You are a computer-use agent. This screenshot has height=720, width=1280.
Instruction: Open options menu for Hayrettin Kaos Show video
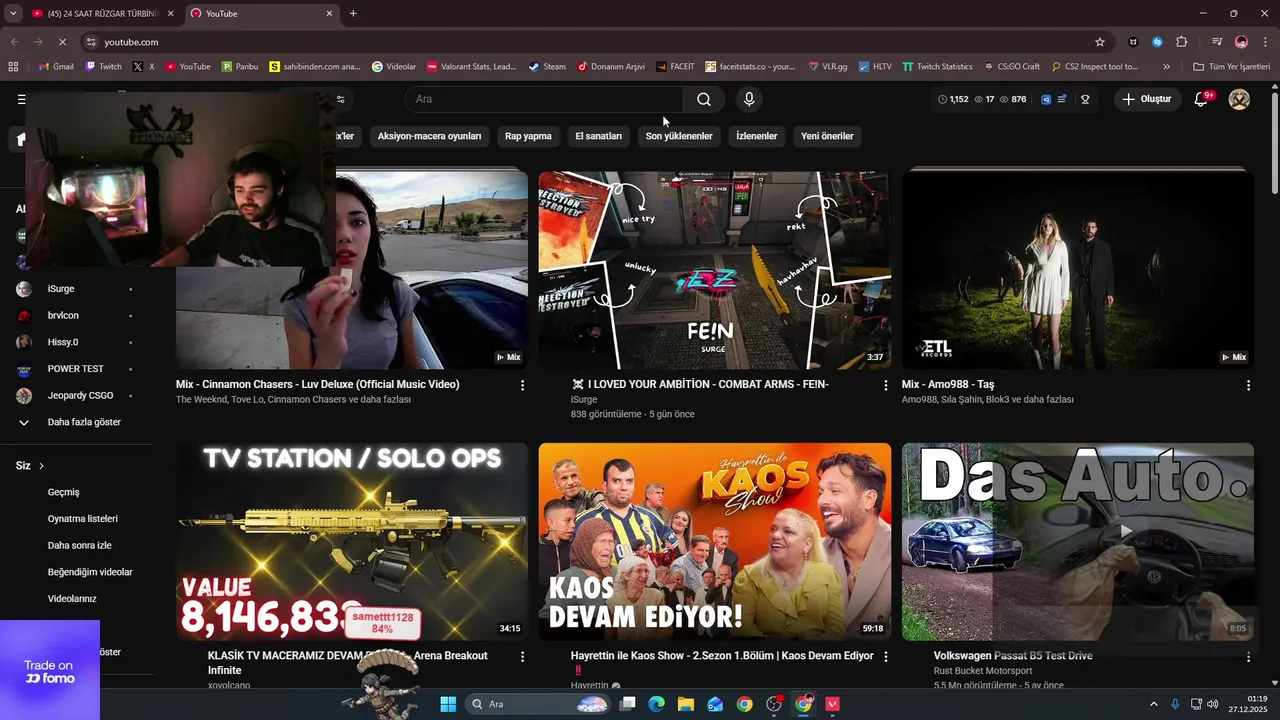pos(885,657)
